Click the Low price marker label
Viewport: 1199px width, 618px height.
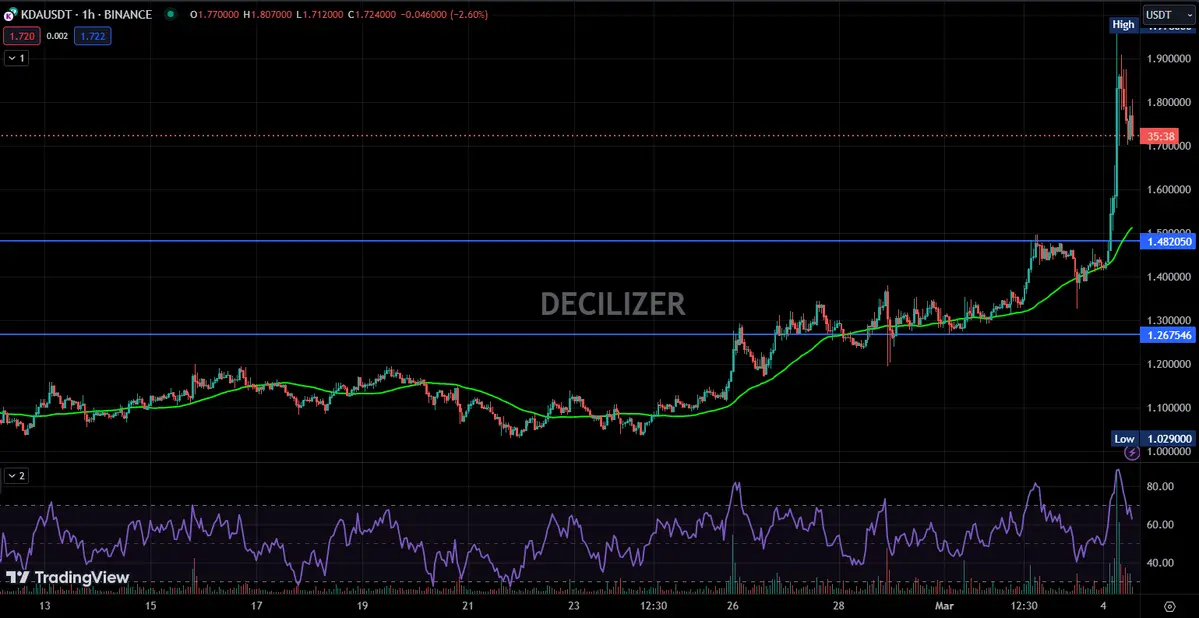1123,438
